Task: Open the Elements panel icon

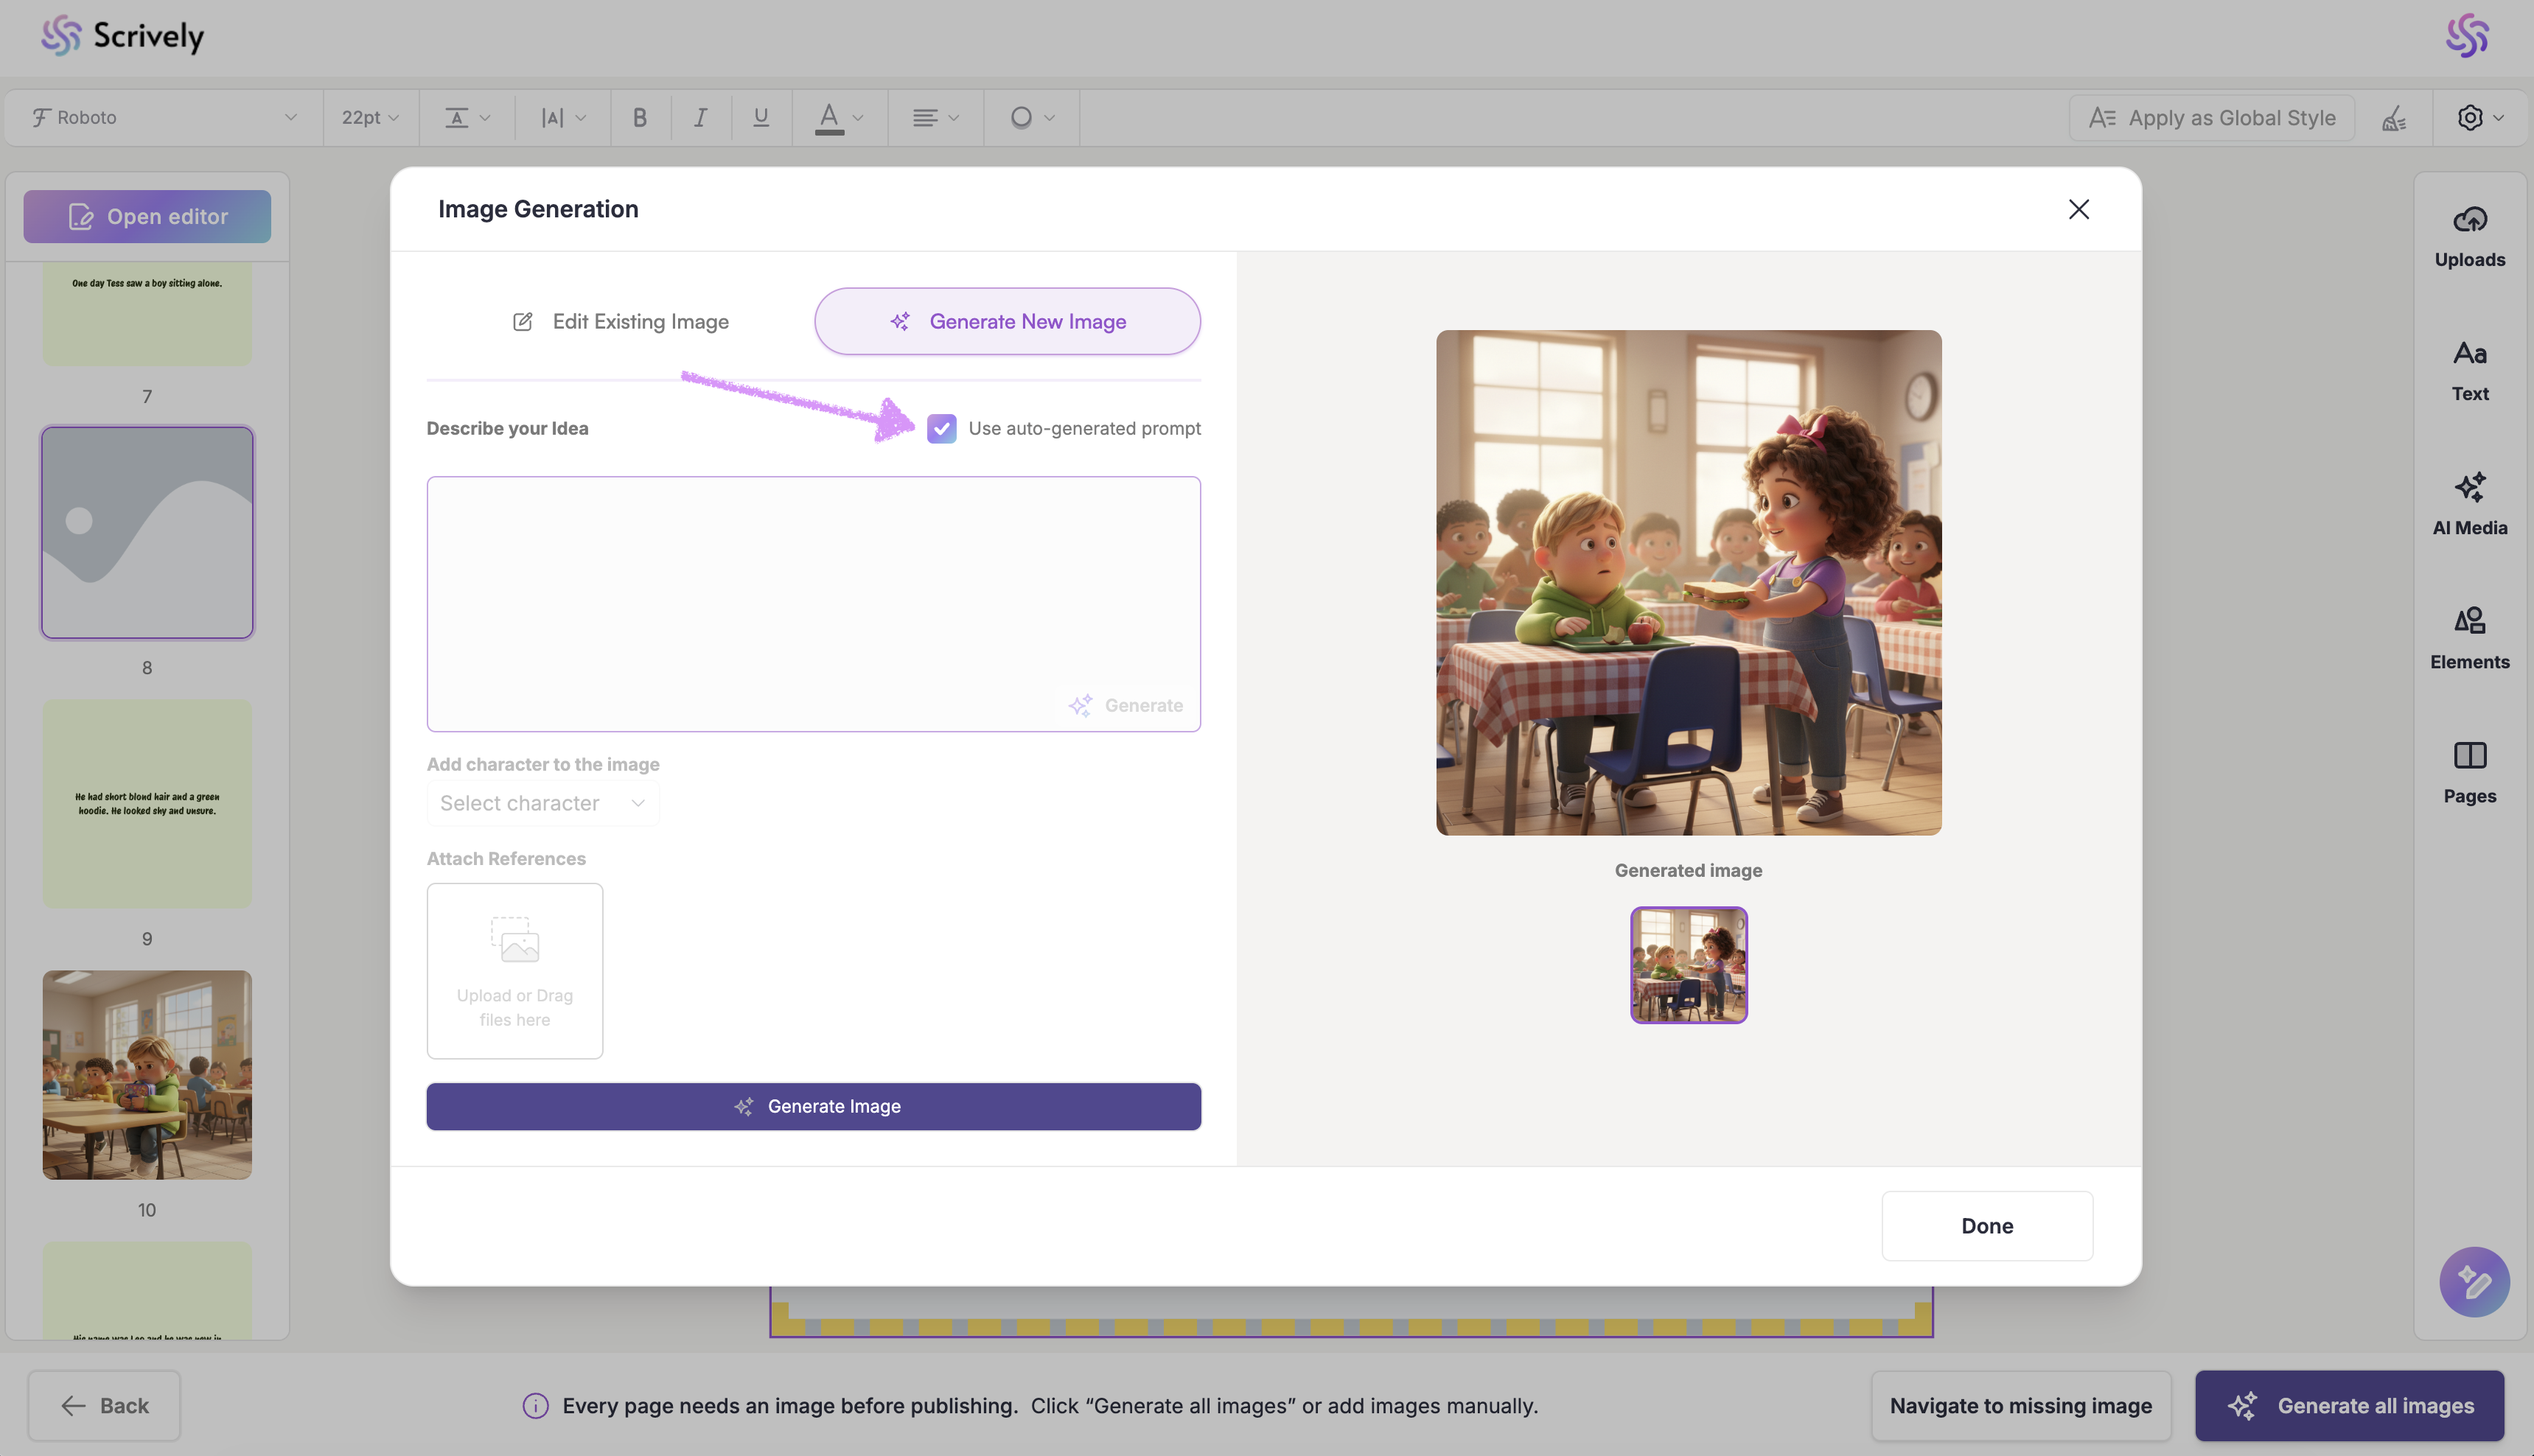Action: 2469,622
